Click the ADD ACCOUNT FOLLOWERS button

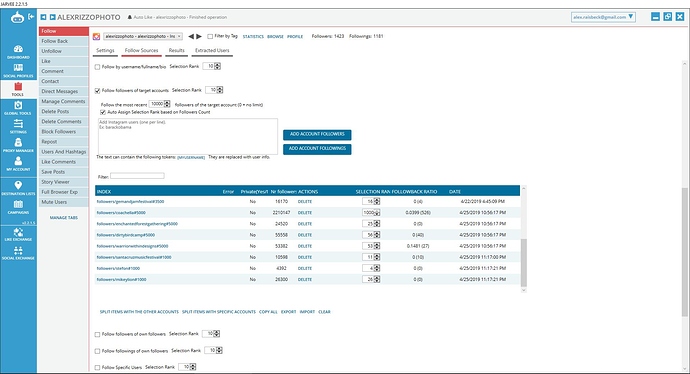coord(317,134)
